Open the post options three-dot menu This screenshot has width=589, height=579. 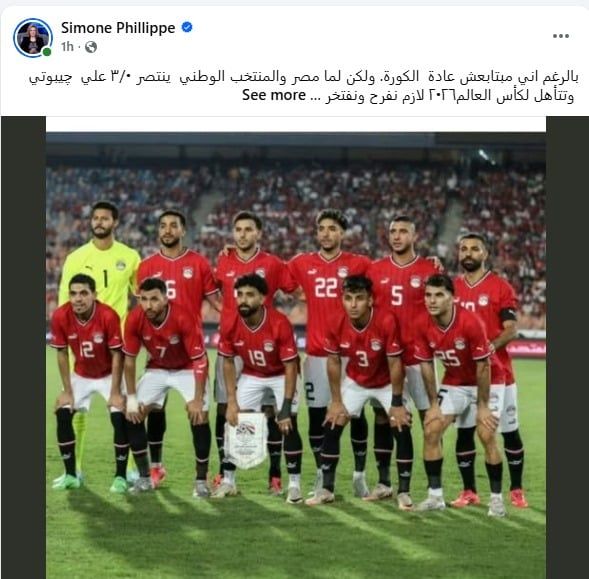click(560, 36)
